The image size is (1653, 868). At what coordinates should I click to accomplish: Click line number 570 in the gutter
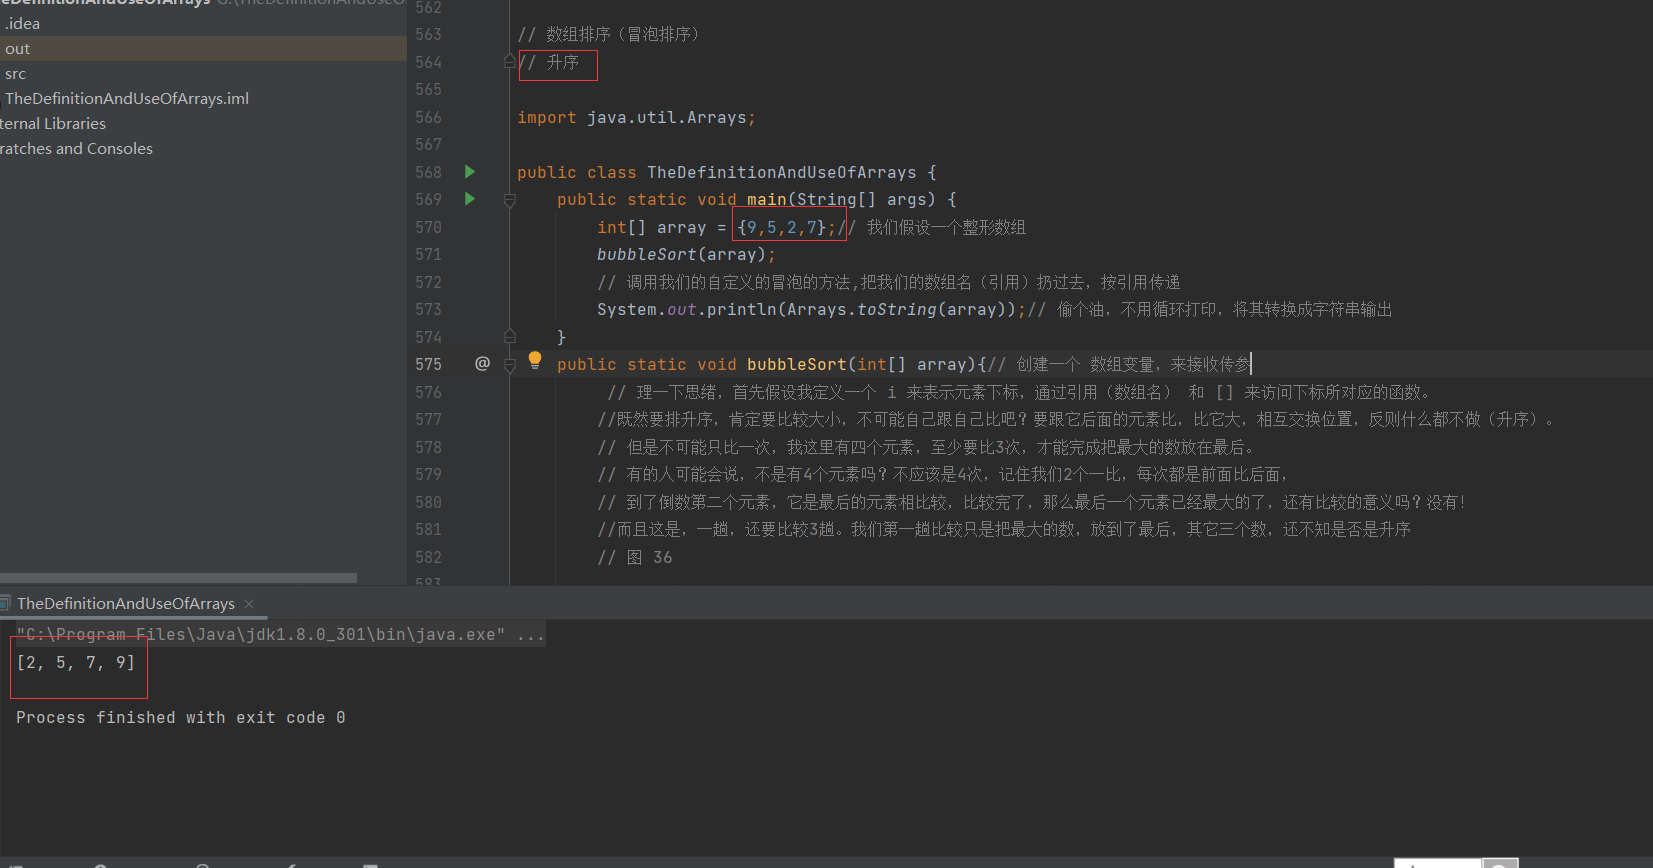pos(428,227)
